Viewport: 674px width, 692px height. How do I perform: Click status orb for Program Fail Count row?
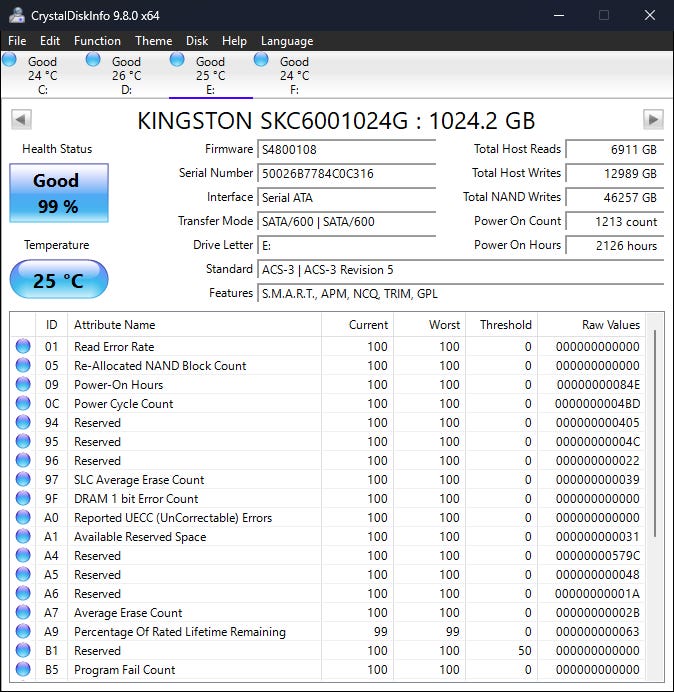tap(23, 670)
